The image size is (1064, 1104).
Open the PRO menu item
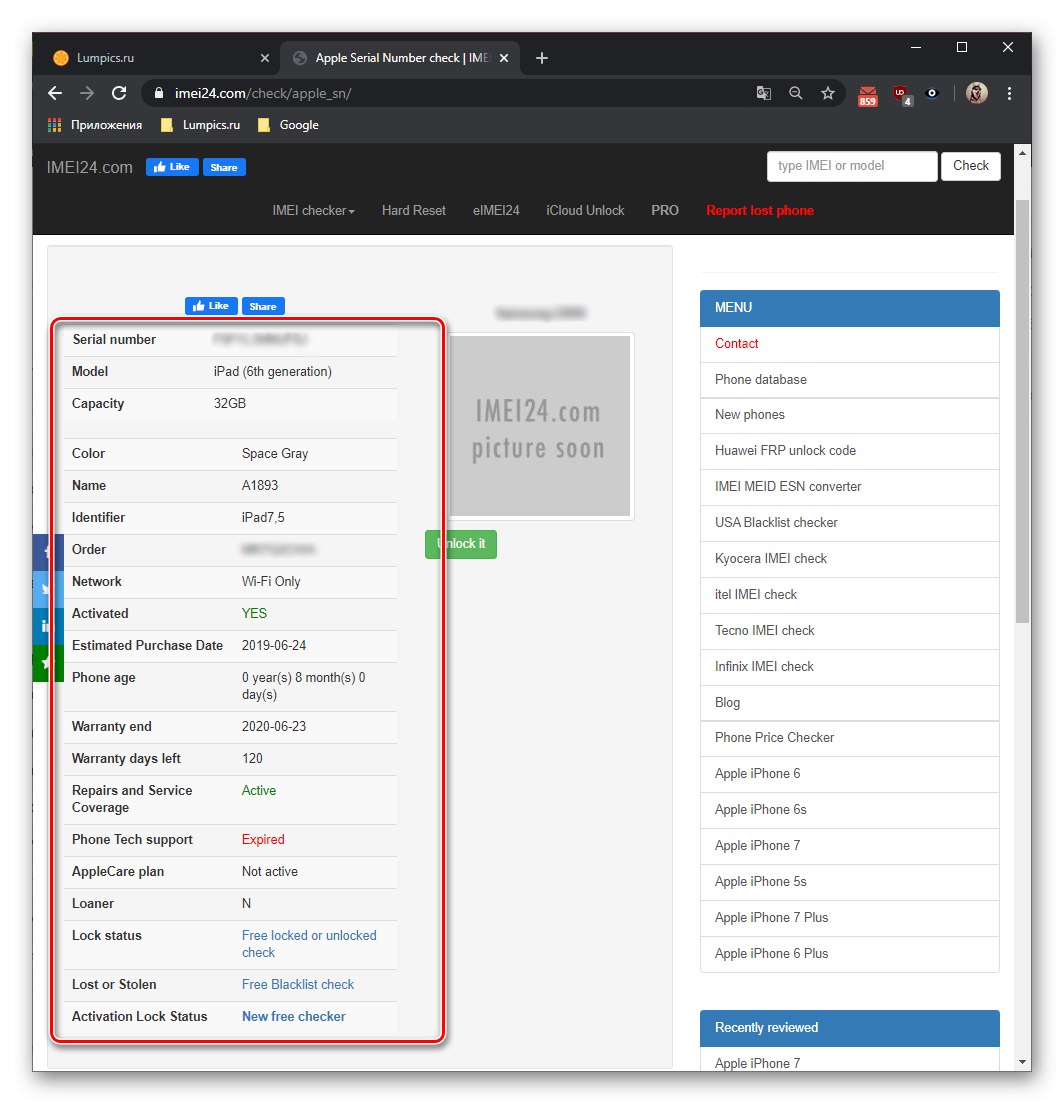(665, 211)
